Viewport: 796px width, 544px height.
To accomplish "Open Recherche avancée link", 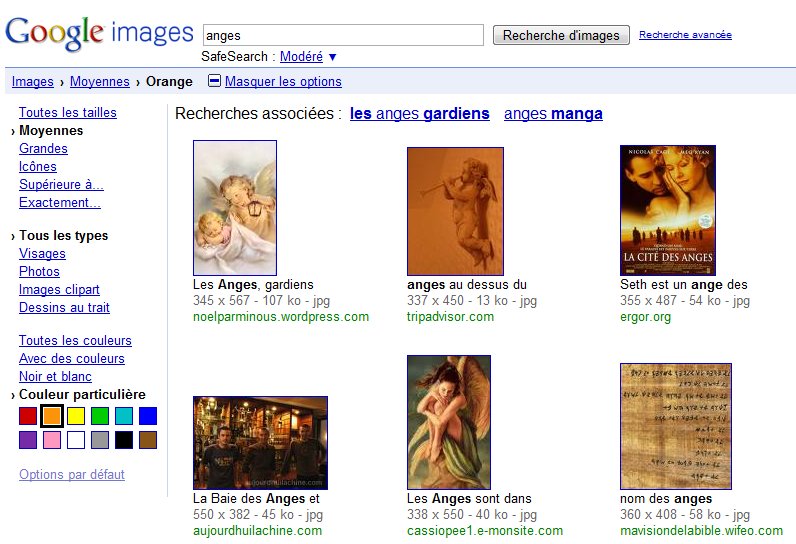I will (685, 35).
